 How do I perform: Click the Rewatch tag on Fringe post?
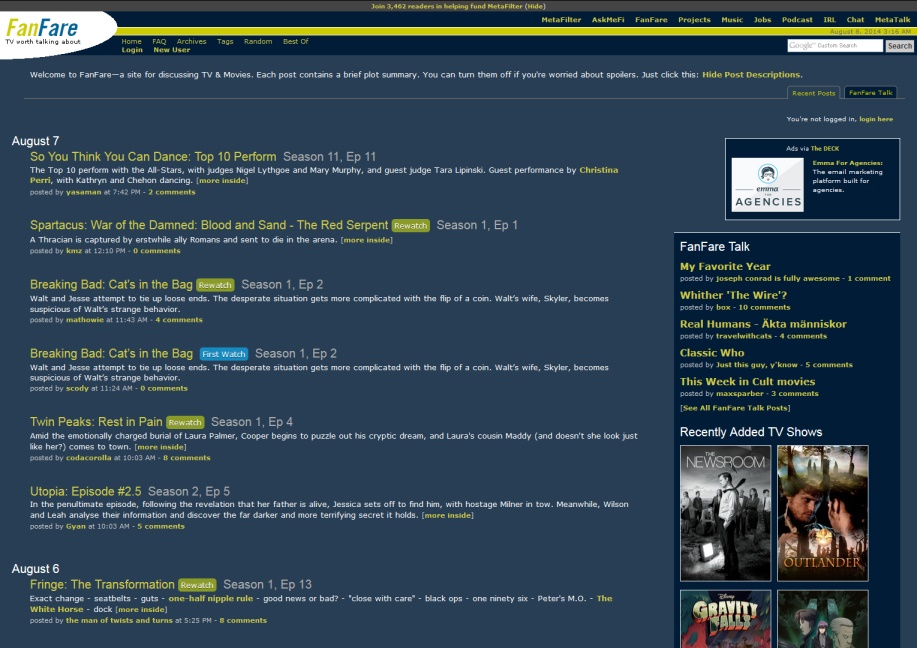pyautogui.click(x=197, y=585)
